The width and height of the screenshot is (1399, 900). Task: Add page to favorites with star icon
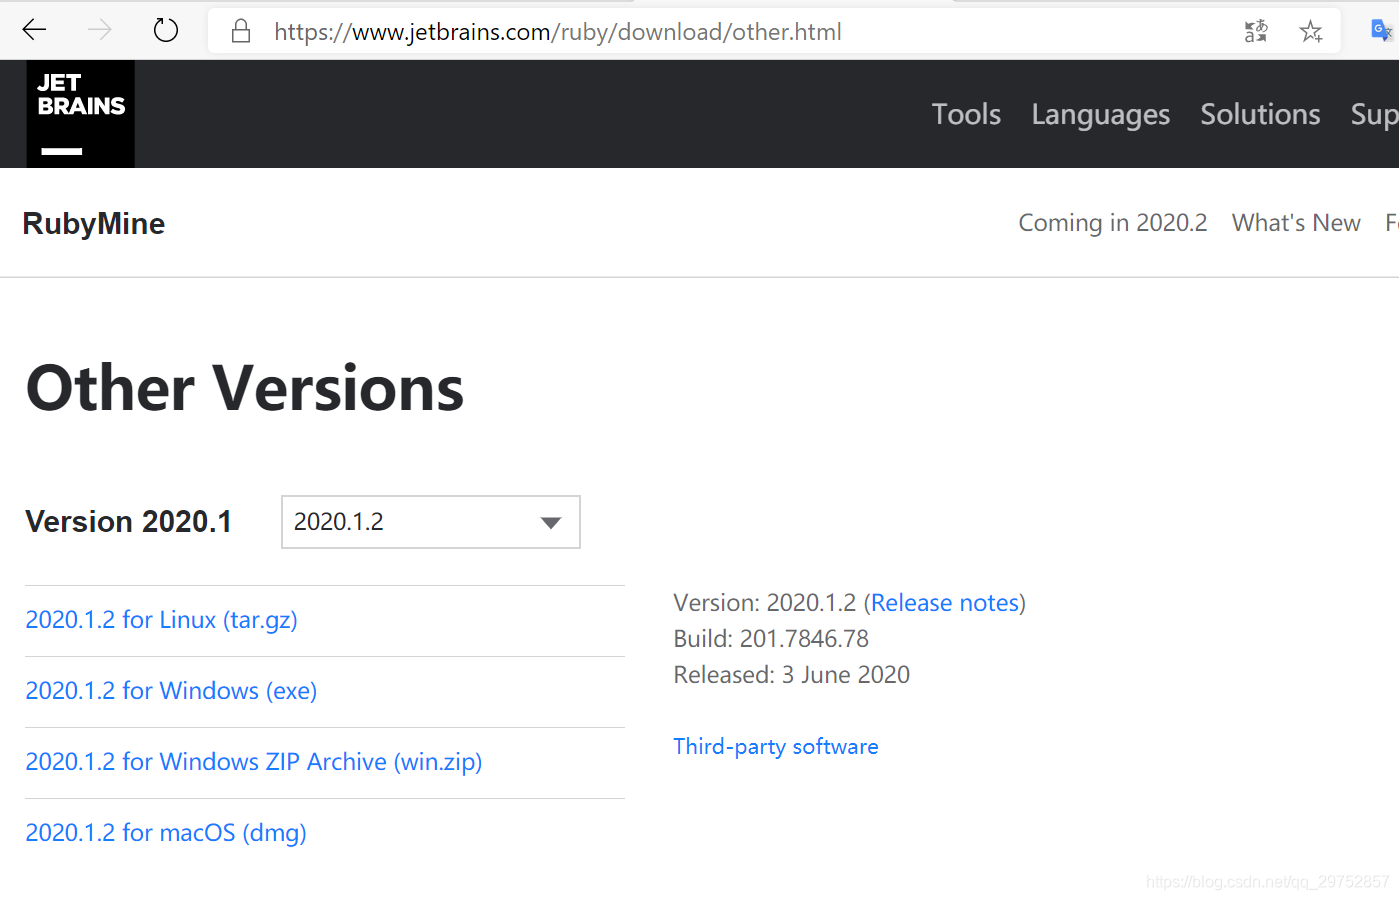(x=1311, y=31)
